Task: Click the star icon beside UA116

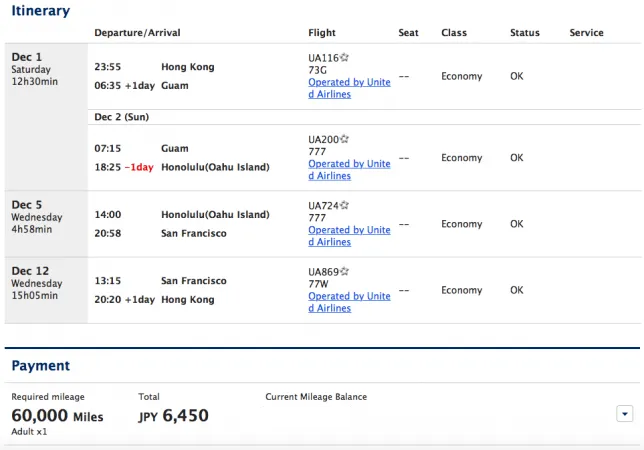Action: tap(344, 57)
